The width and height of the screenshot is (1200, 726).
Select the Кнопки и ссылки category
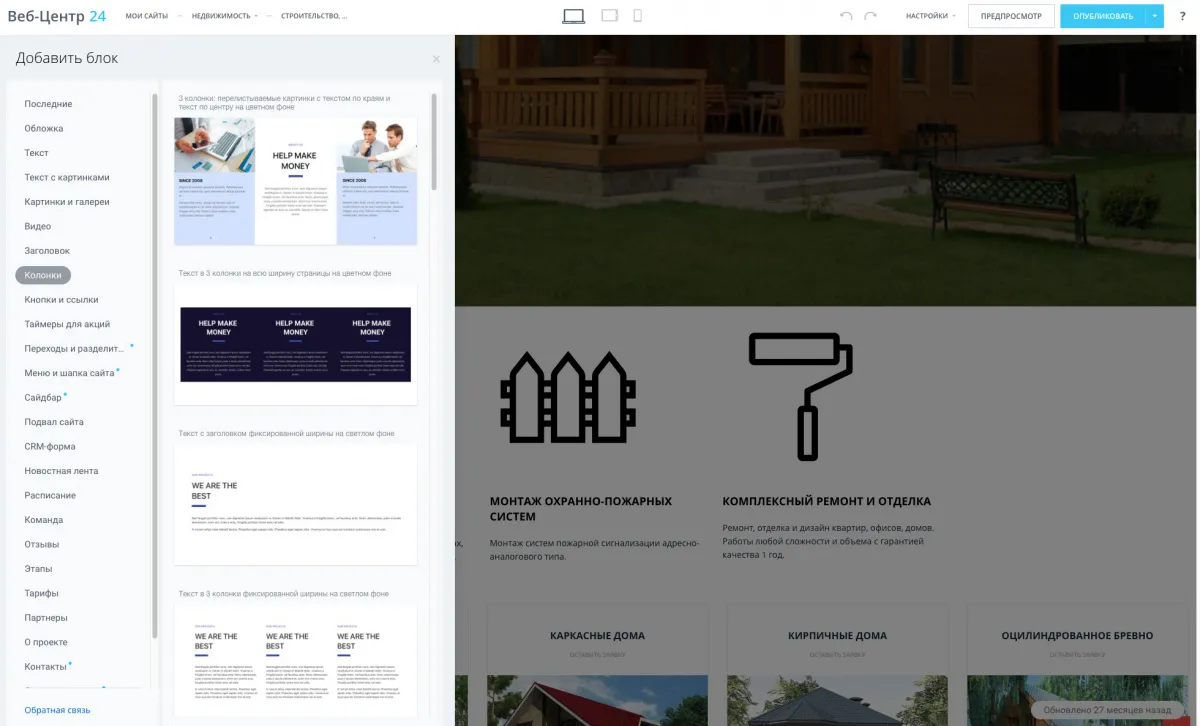tap(61, 300)
